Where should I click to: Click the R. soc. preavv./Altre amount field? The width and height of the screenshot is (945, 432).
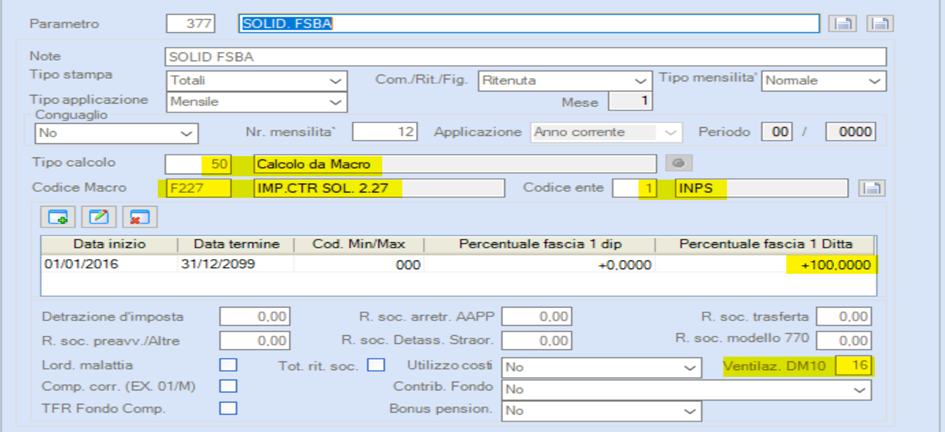[255, 340]
